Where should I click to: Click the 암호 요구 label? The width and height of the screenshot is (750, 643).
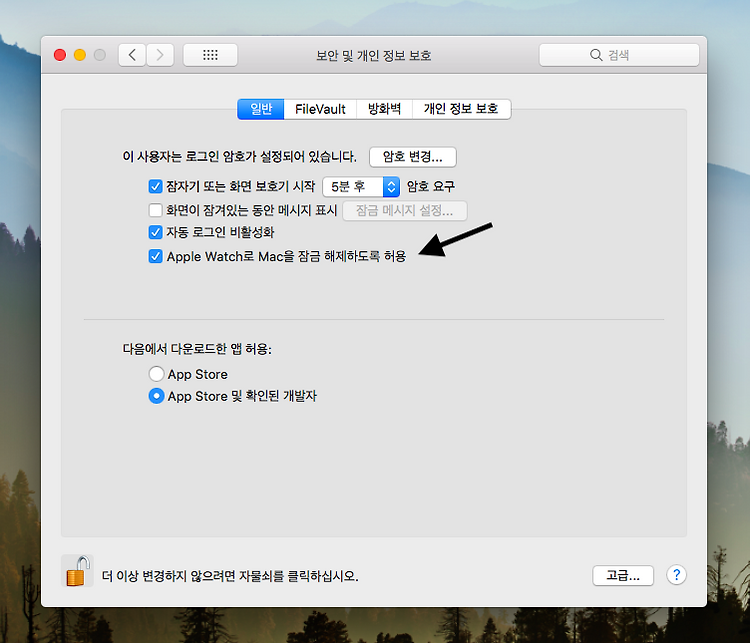(x=430, y=186)
